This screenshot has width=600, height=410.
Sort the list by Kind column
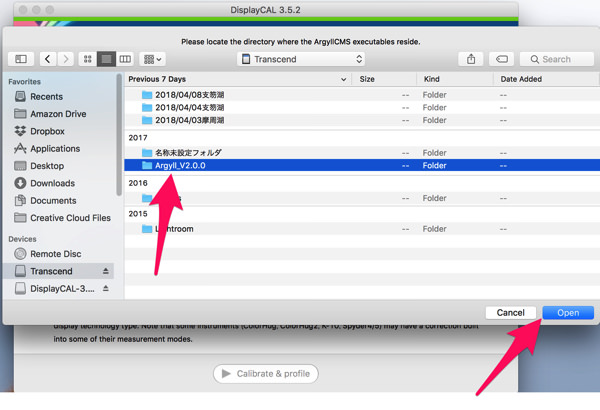pos(432,78)
